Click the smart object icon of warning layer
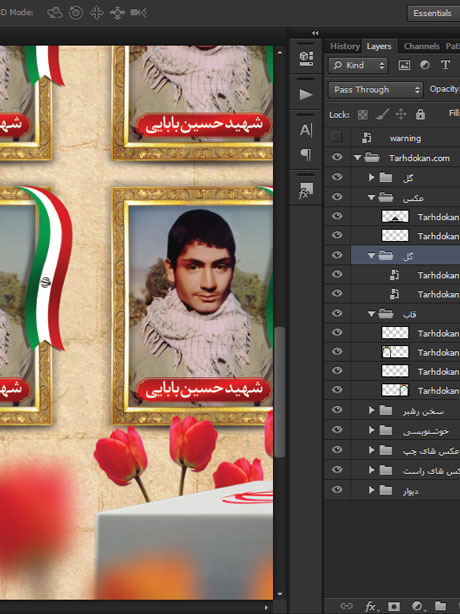460x614 pixels. coord(367,138)
